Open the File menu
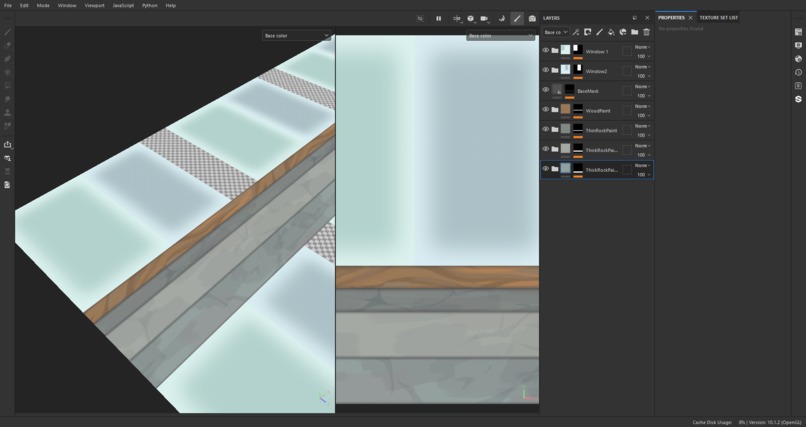 [x=8, y=5]
